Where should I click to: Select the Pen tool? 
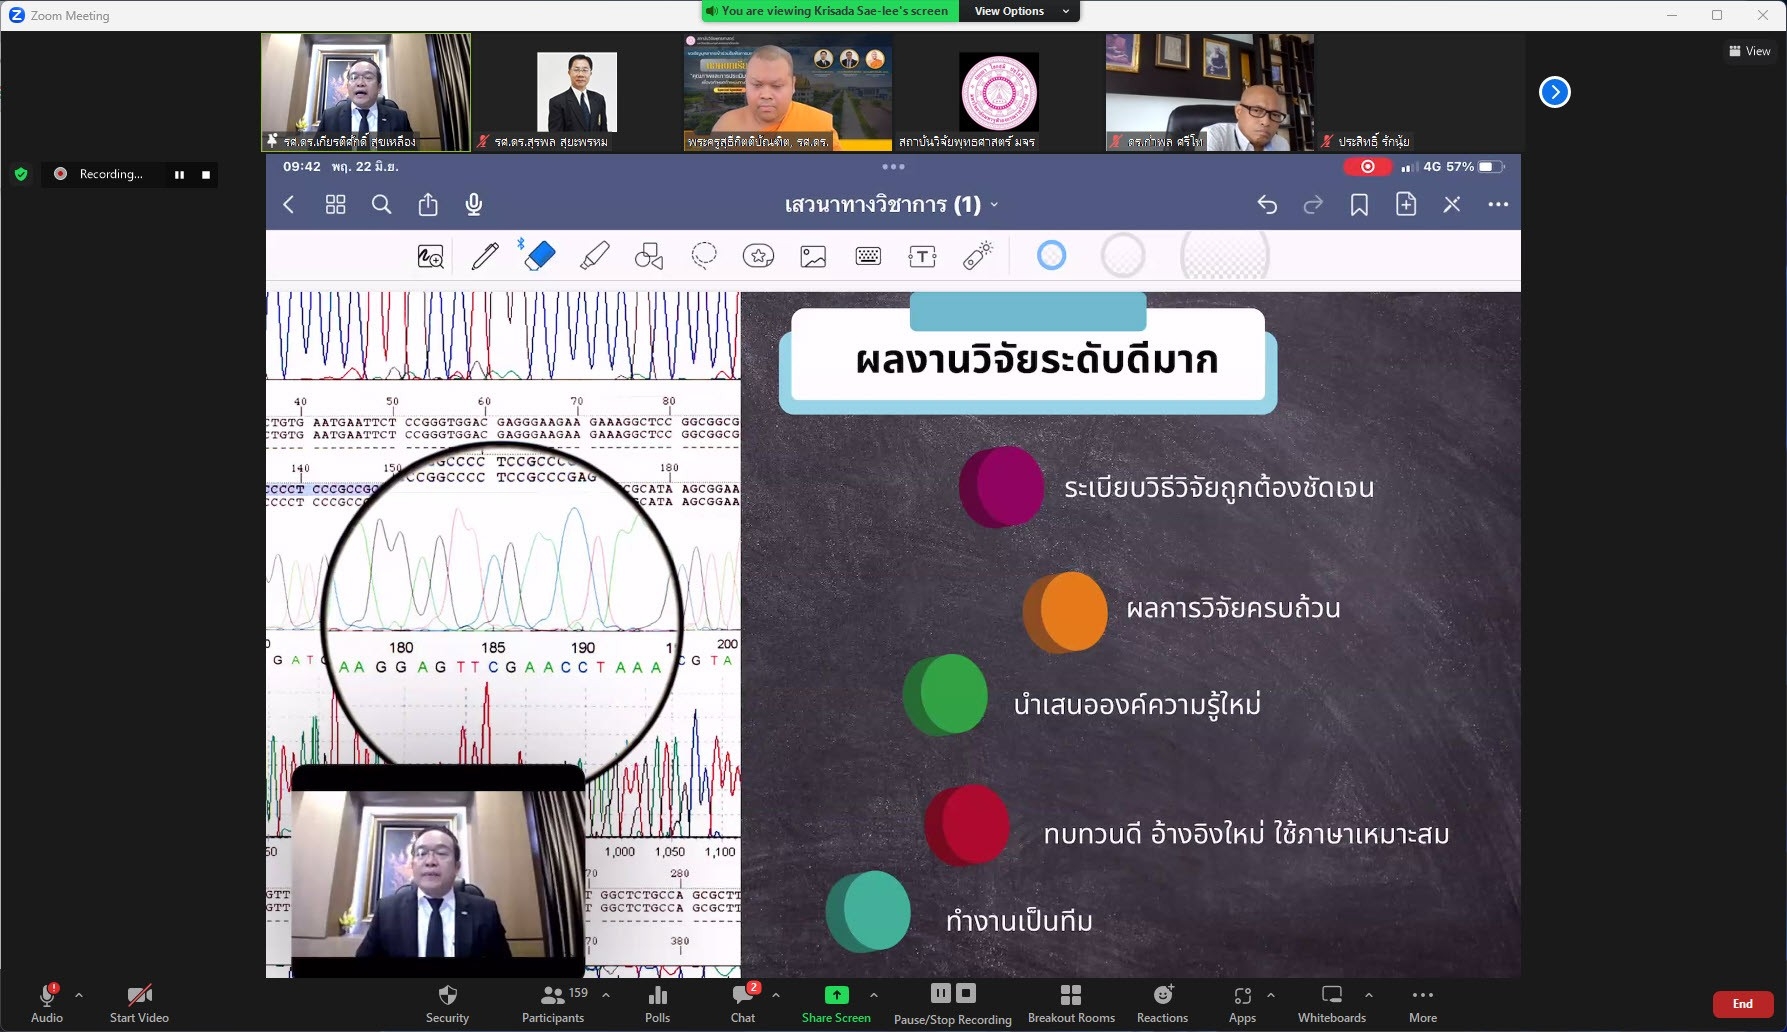point(485,256)
